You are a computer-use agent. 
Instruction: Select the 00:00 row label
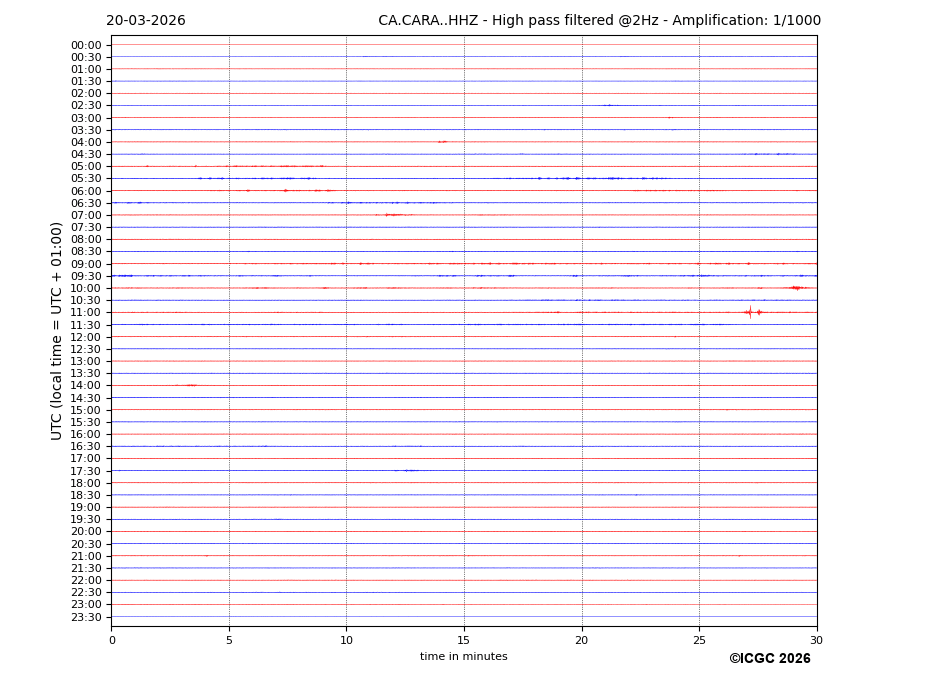point(86,45)
